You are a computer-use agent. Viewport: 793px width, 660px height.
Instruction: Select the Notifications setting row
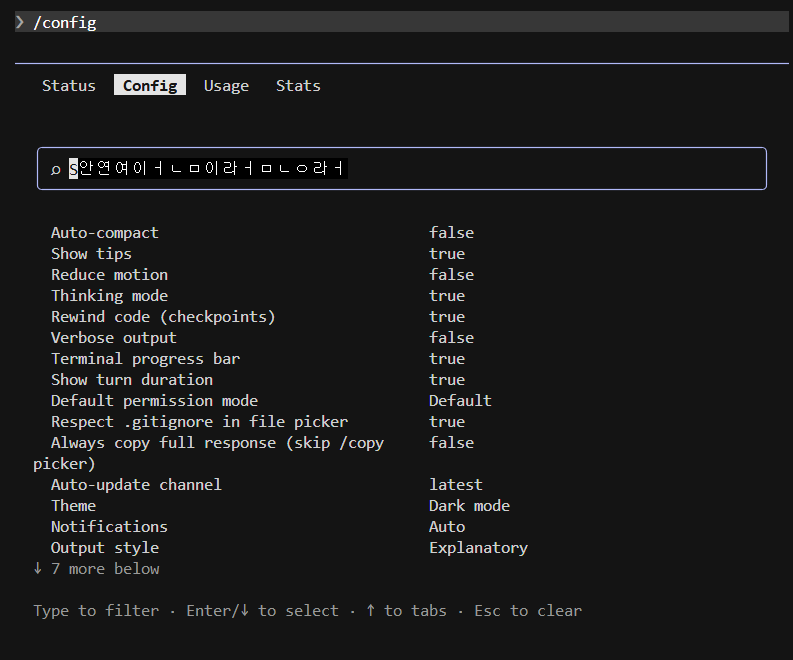(109, 527)
